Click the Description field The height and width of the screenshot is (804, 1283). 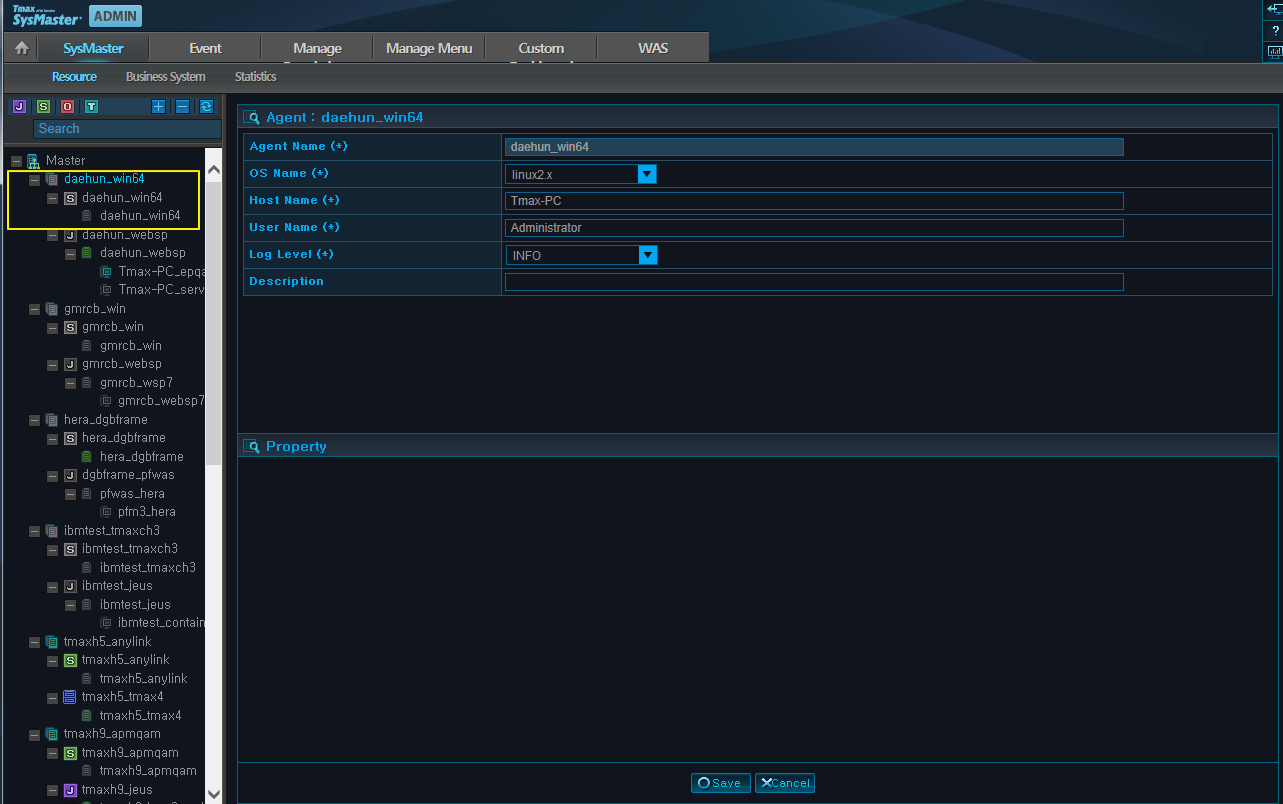pyautogui.click(x=814, y=282)
